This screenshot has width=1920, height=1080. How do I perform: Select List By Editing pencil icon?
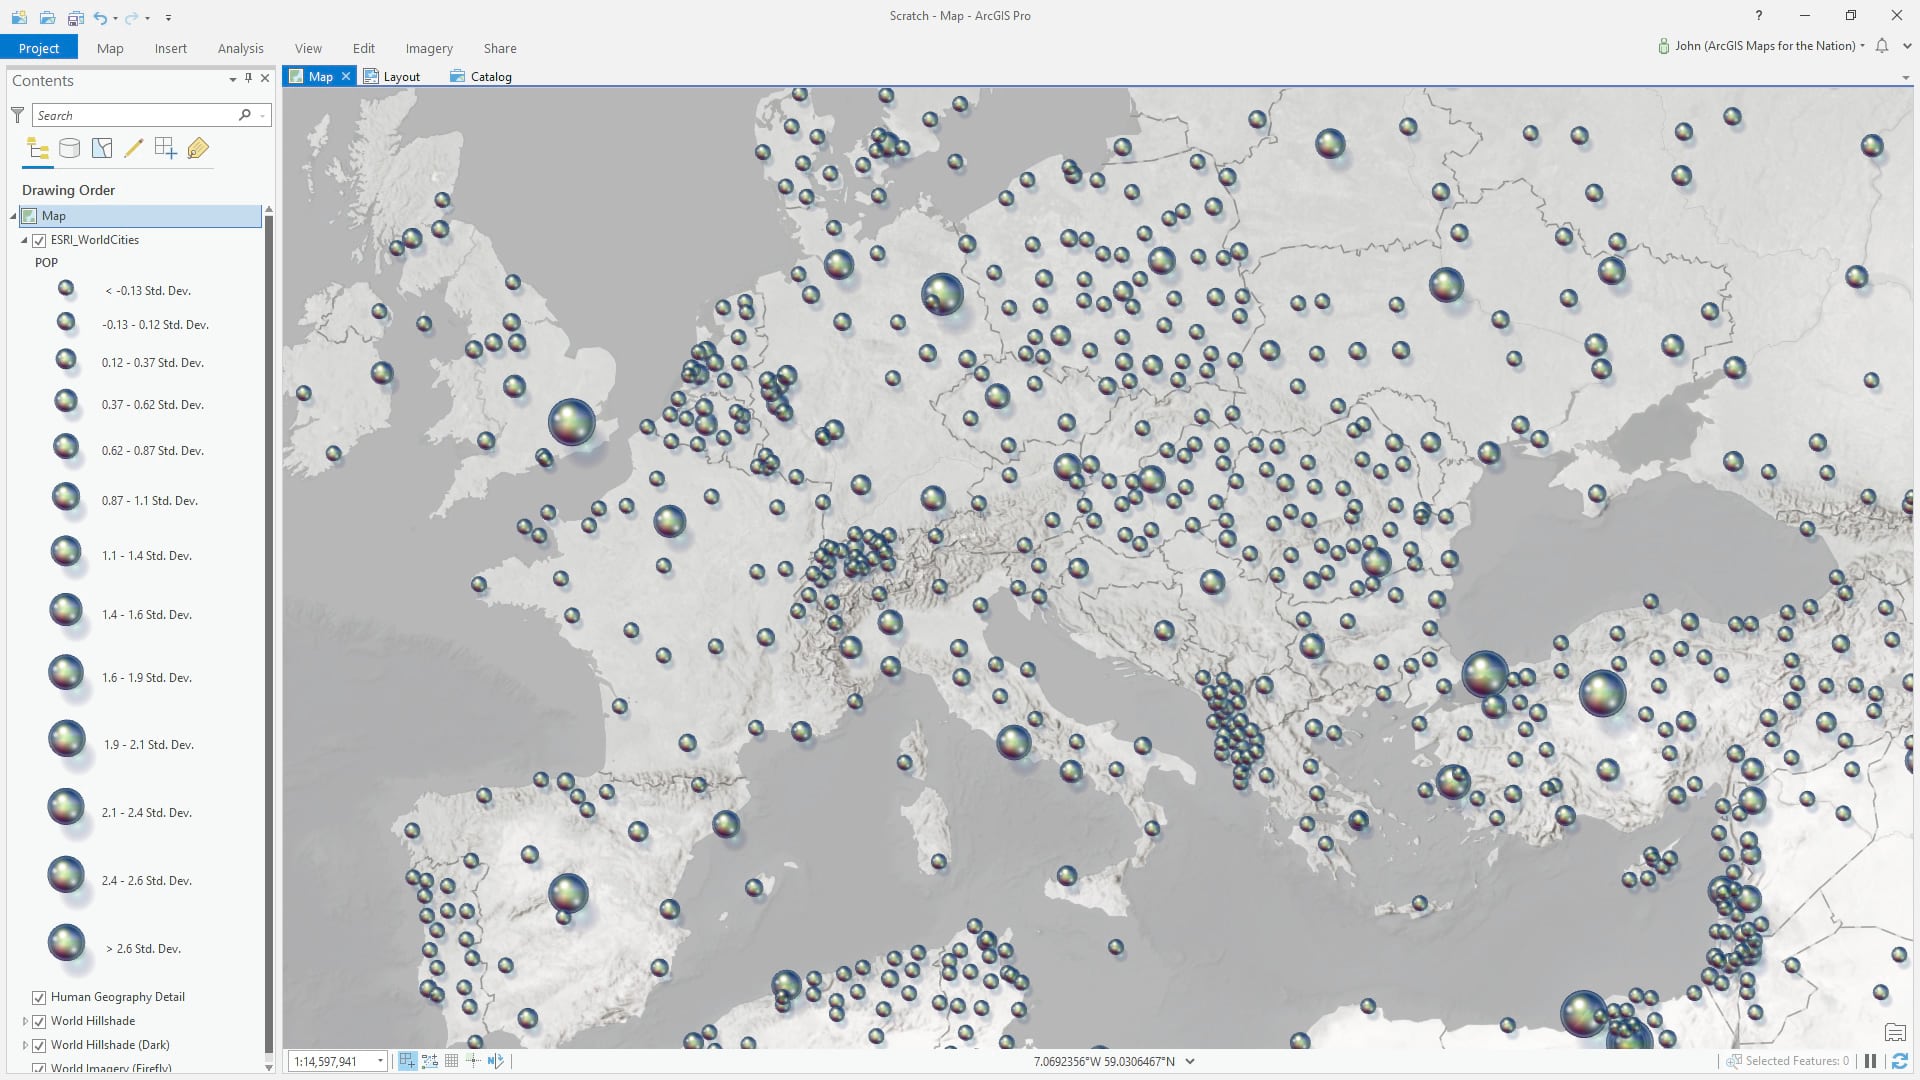coord(133,149)
